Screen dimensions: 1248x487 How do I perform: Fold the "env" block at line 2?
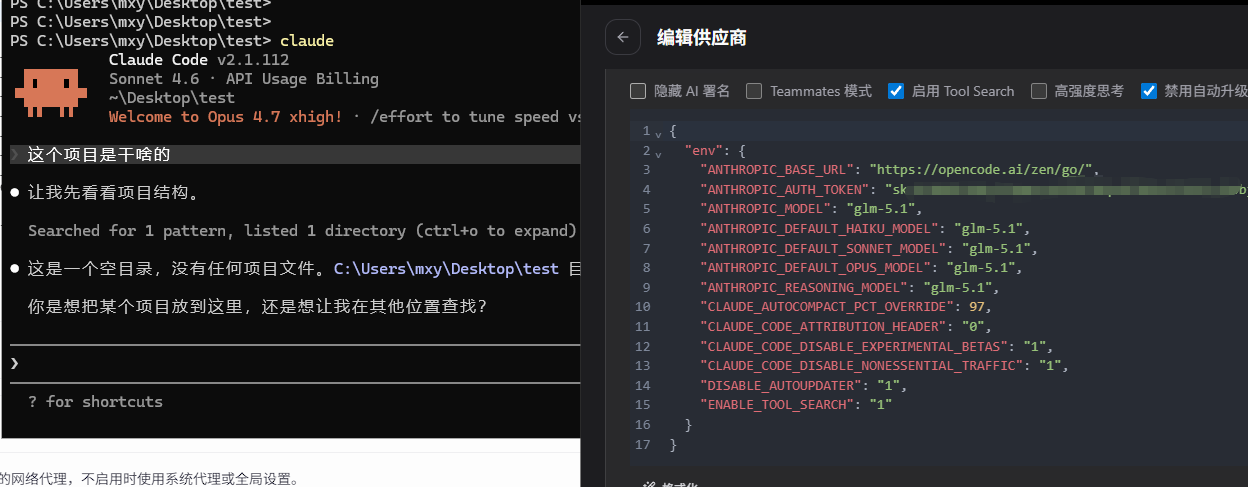pos(658,153)
